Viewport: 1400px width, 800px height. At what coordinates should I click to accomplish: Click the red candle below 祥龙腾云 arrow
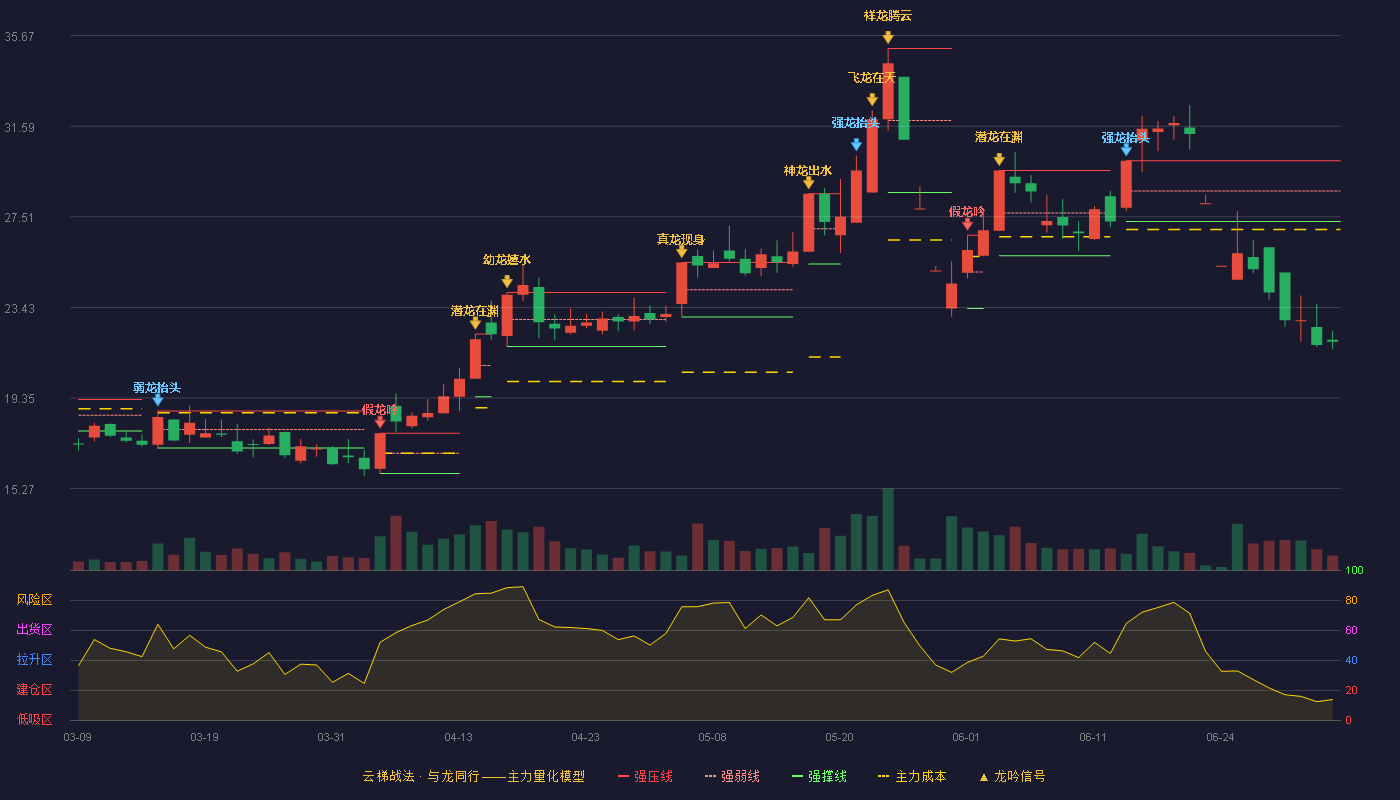click(x=888, y=91)
